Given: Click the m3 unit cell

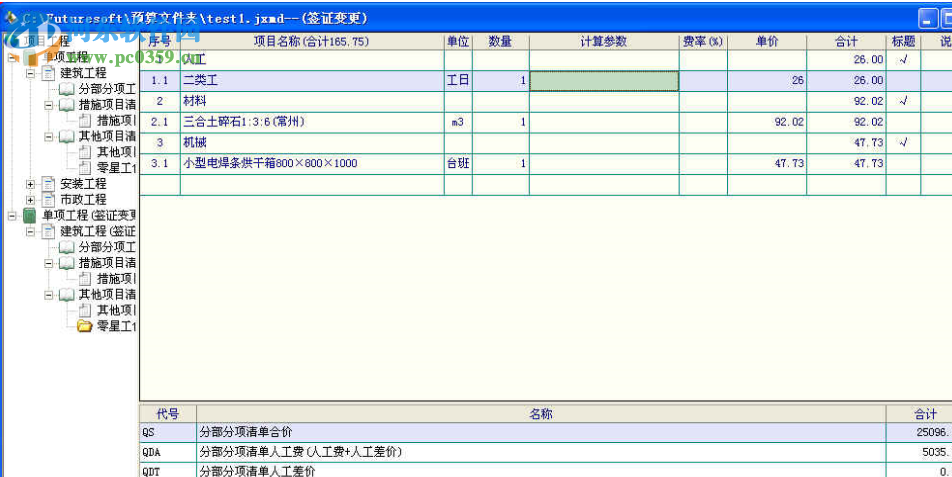Looking at the screenshot, I should (x=458, y=122).
